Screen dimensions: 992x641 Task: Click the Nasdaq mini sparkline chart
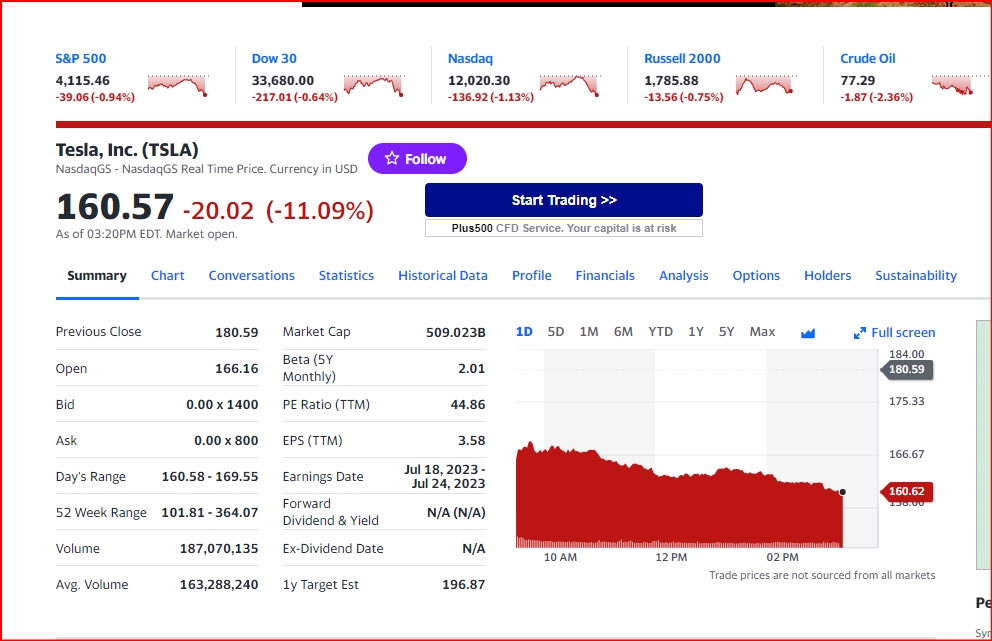click(569, 85)
